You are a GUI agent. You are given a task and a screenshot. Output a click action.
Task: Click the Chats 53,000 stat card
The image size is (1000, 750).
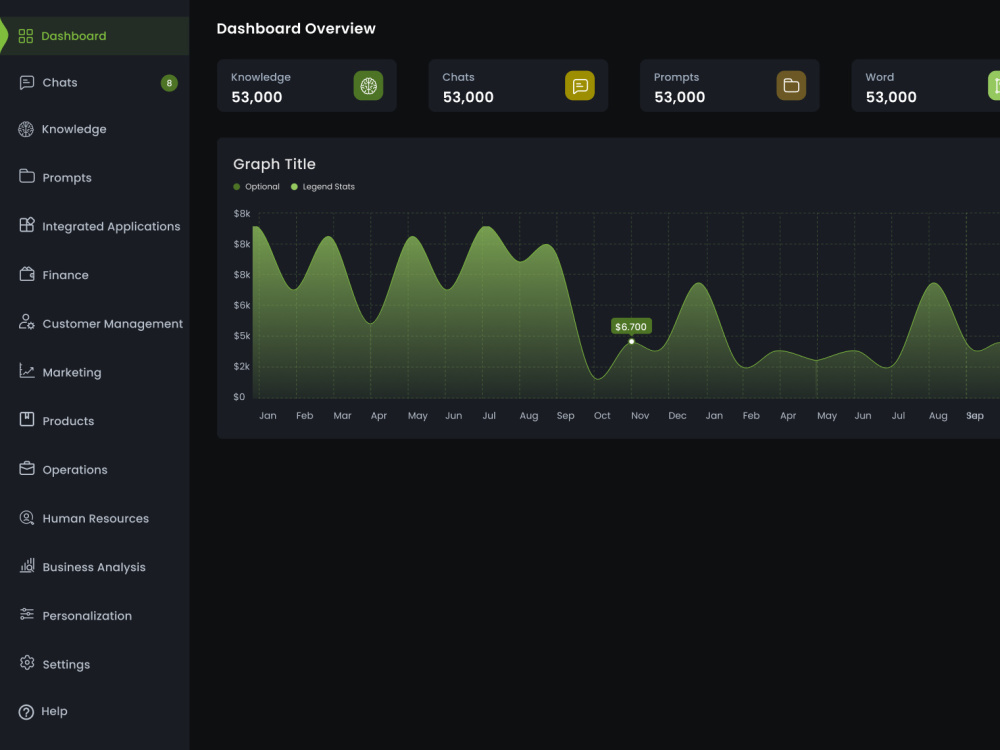pos(518,85)
